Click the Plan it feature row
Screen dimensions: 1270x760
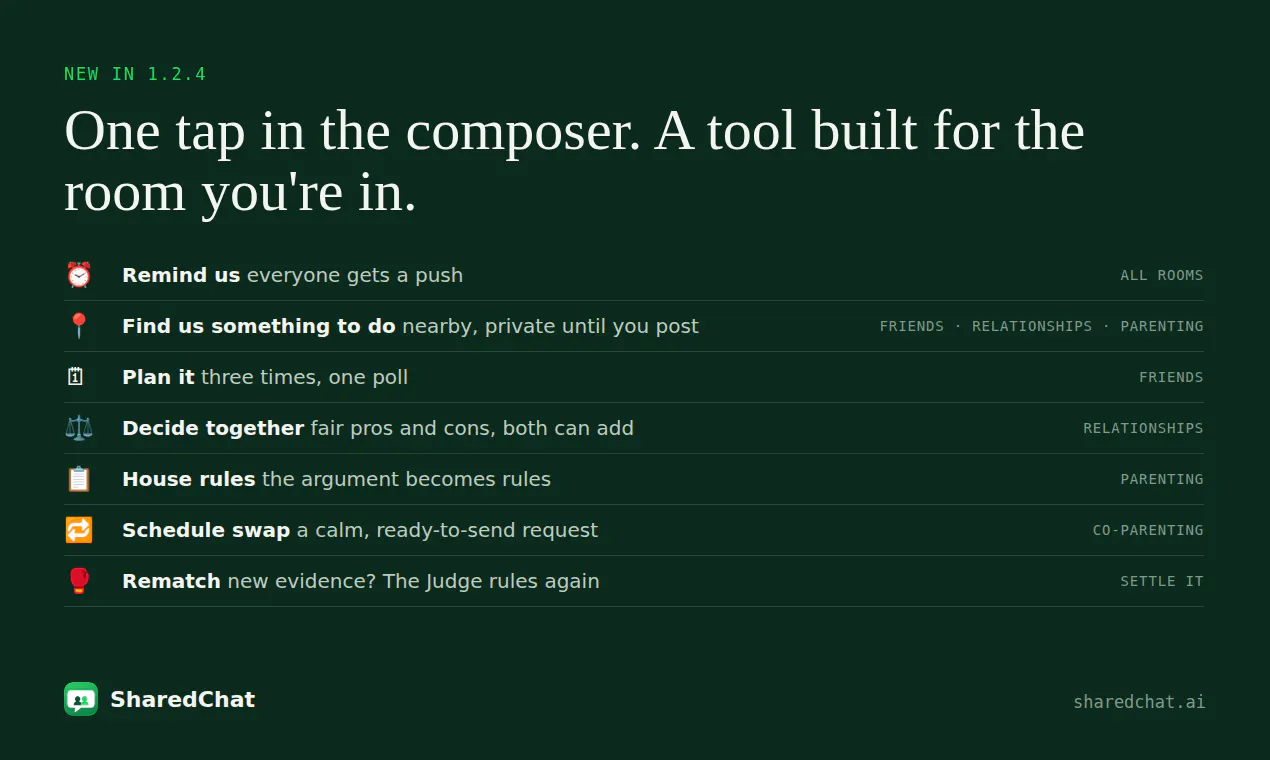(x=634, y=377)
